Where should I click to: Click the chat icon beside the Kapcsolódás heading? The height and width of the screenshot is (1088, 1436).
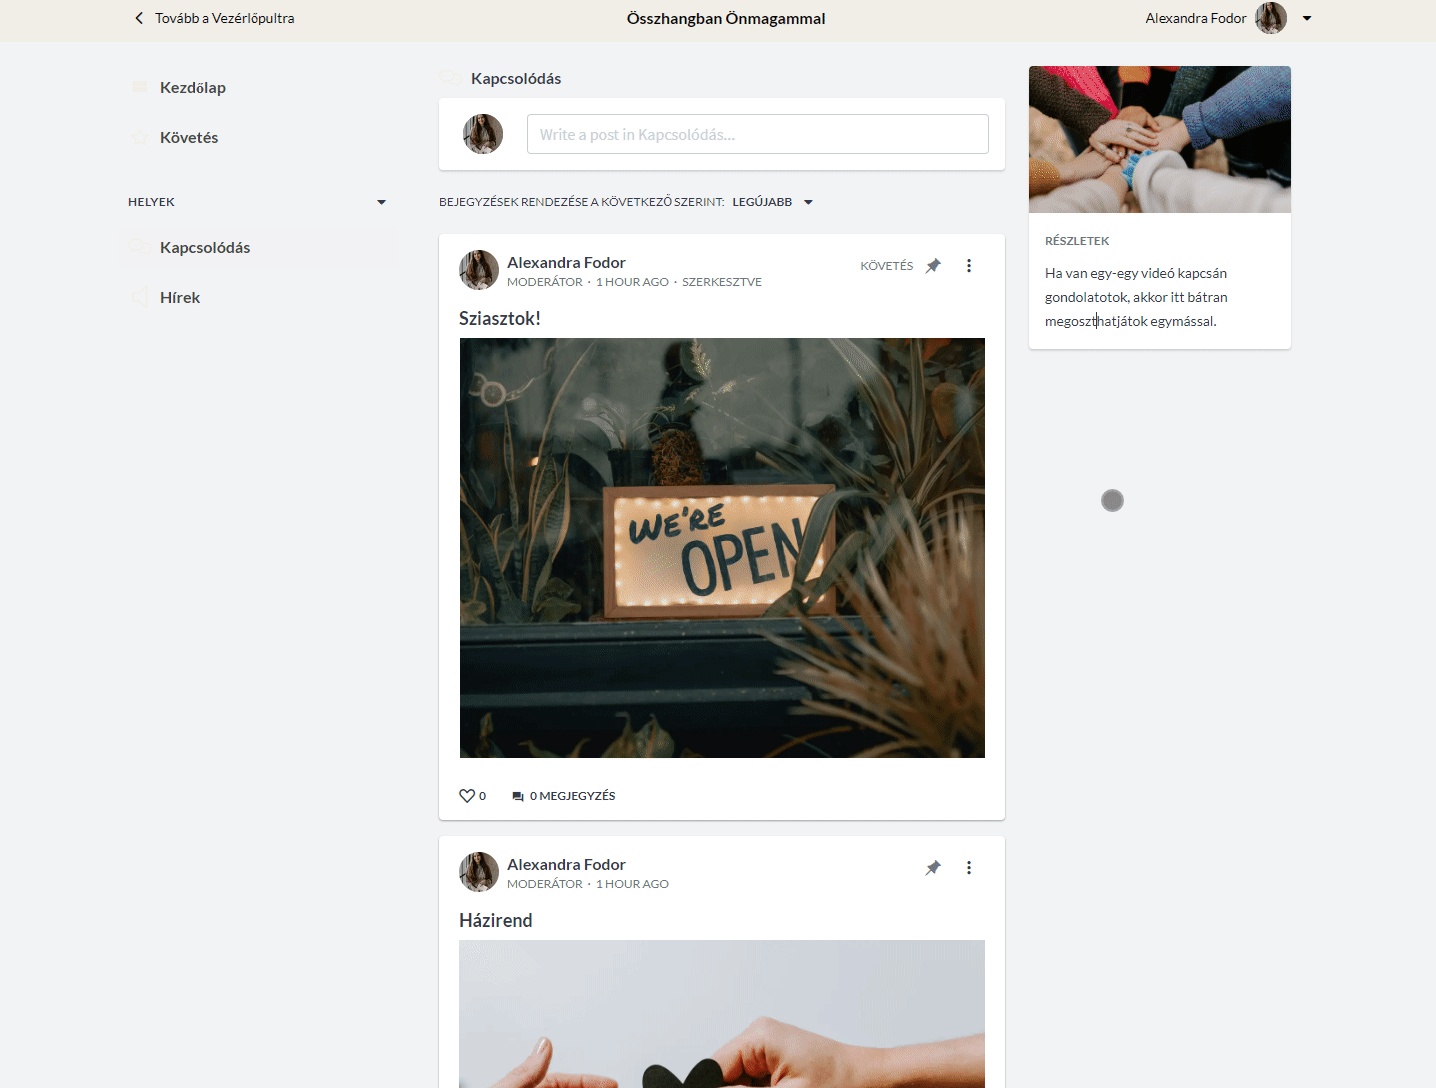coord(451,78)
